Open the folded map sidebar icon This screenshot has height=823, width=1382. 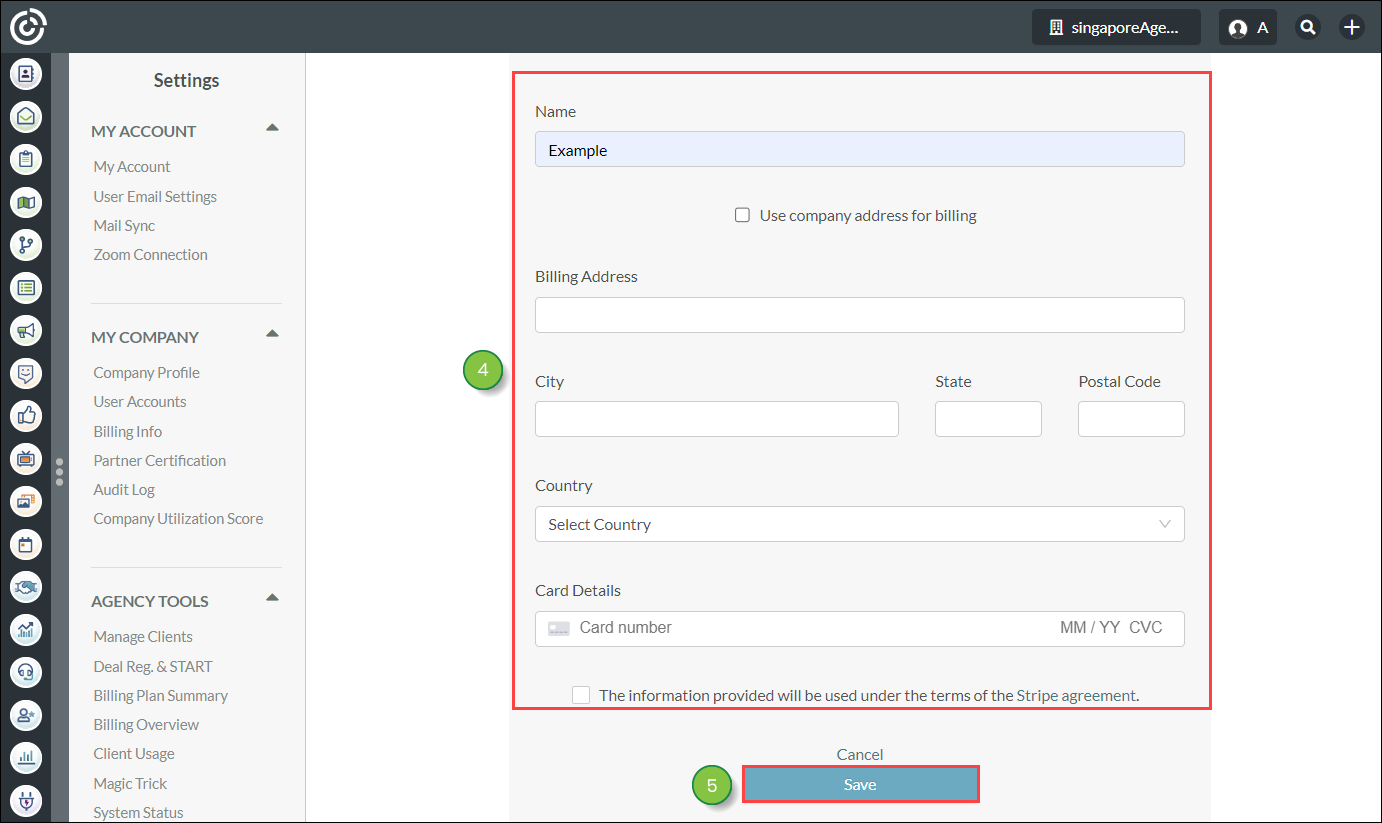pos(26,202)
